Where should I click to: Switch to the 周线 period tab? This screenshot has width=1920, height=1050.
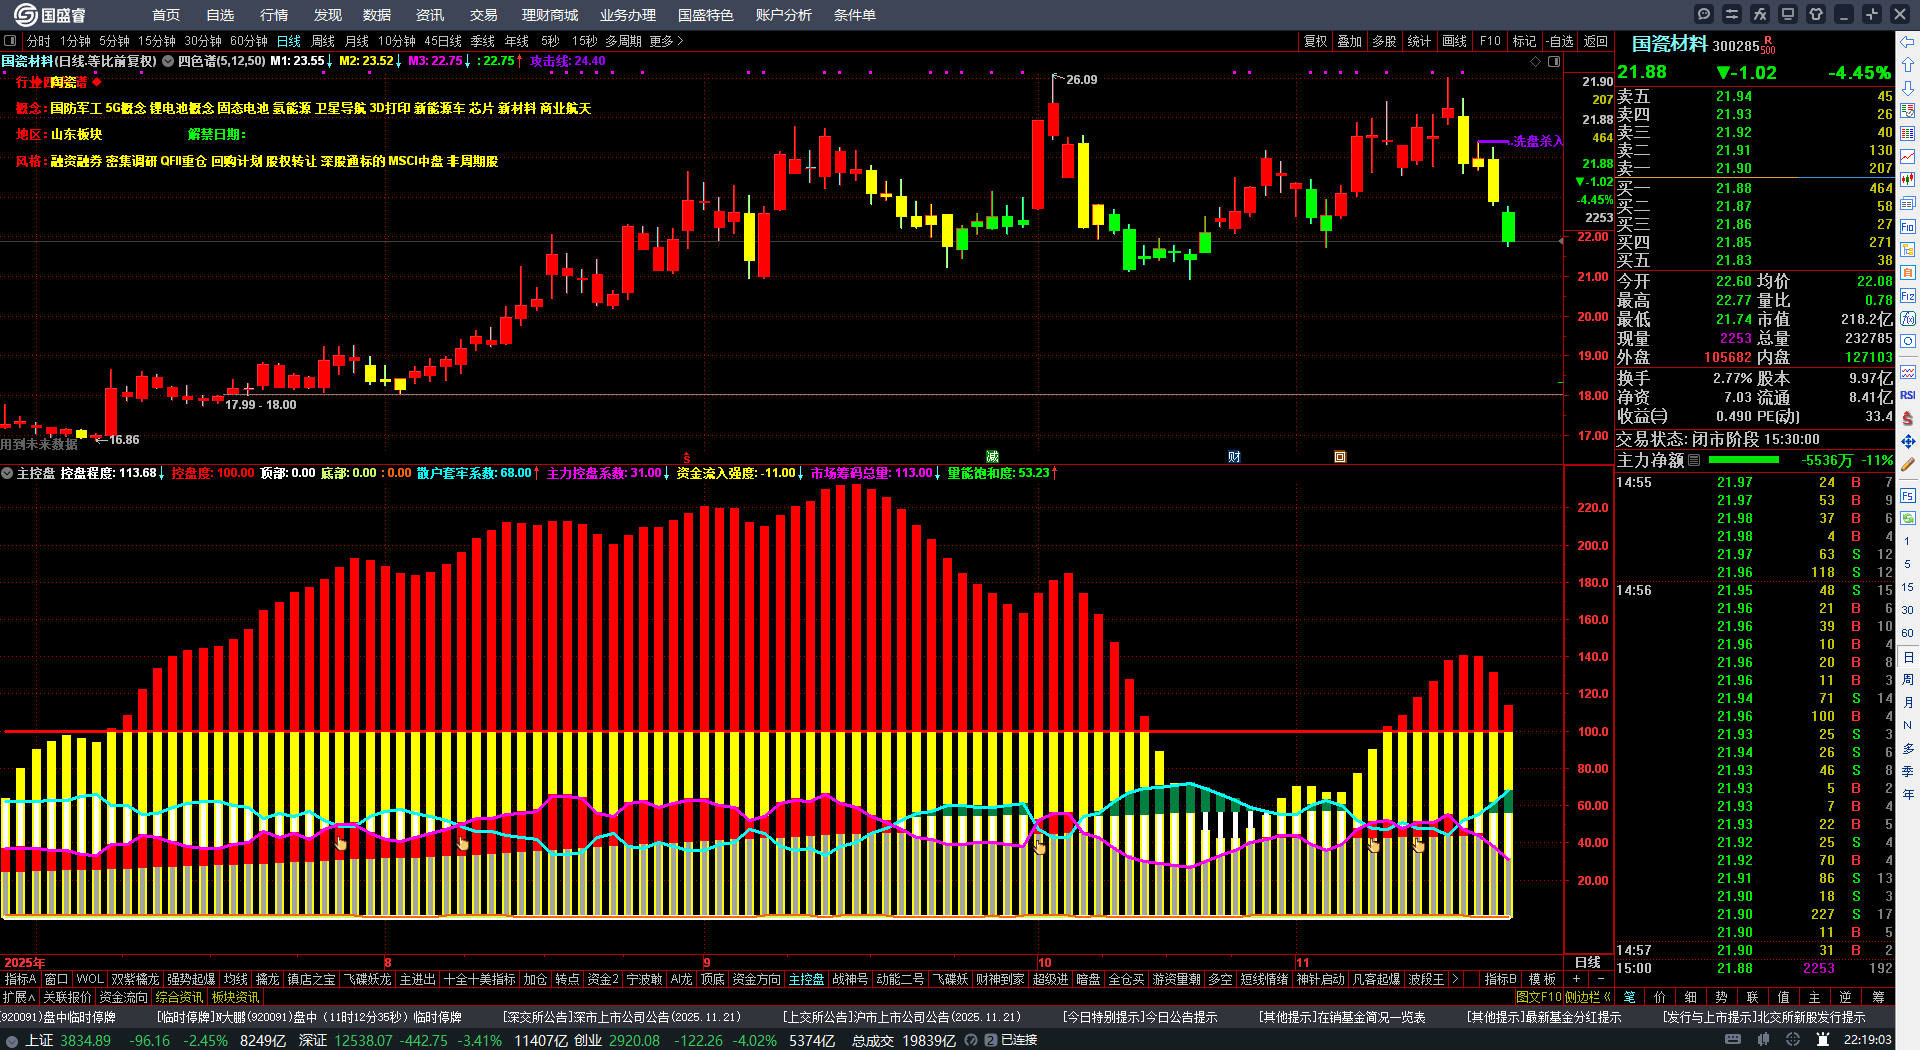tap(323, 41)
